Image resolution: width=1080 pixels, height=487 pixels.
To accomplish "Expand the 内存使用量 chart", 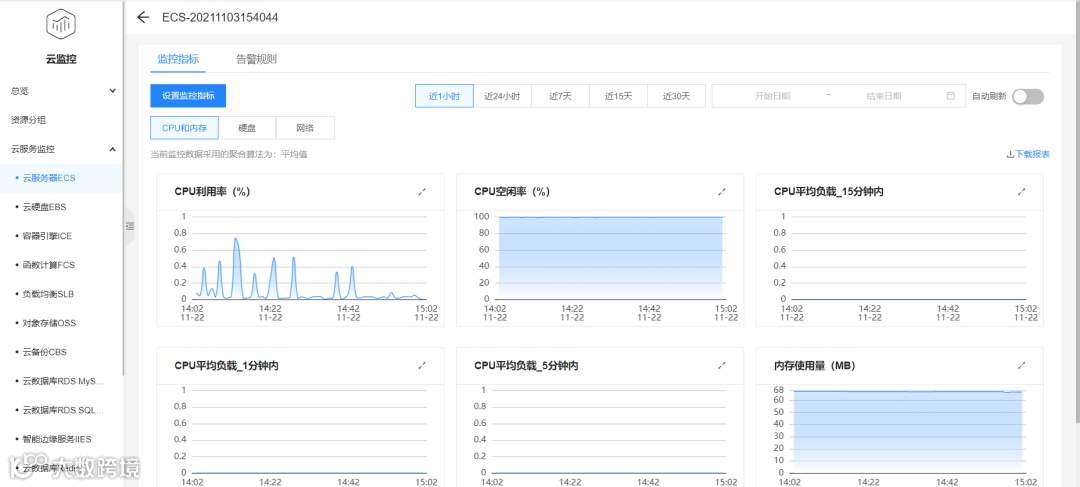I will pyautogui.click(x=1021, y=366).
